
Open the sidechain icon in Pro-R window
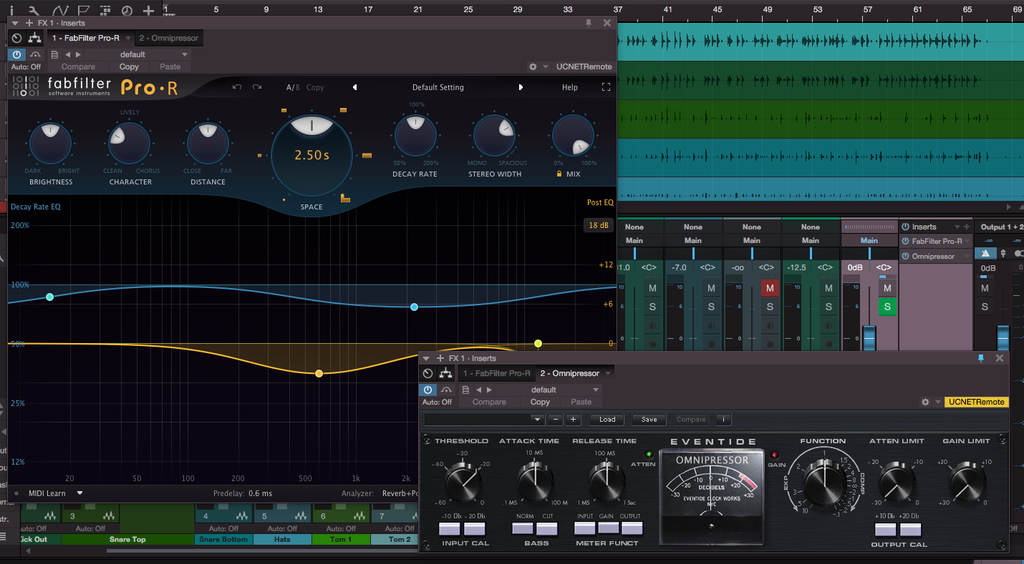click(35, 55)
